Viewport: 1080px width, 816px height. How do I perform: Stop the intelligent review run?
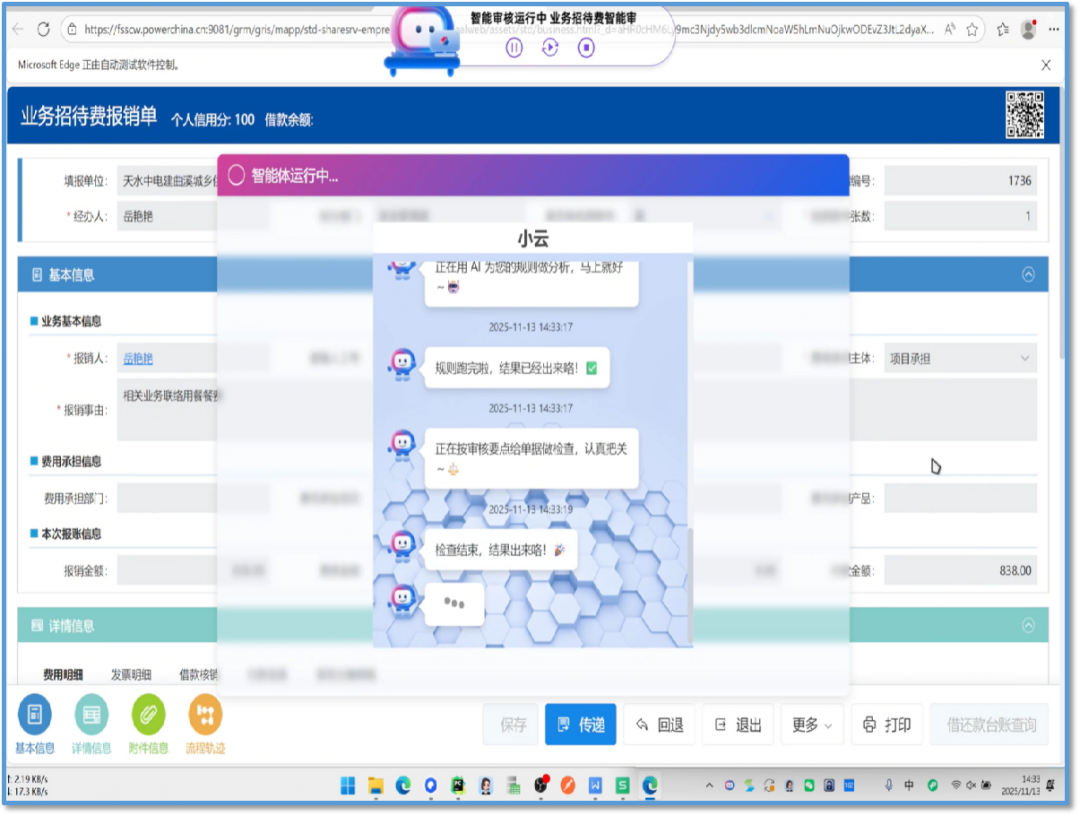[586, 48]
